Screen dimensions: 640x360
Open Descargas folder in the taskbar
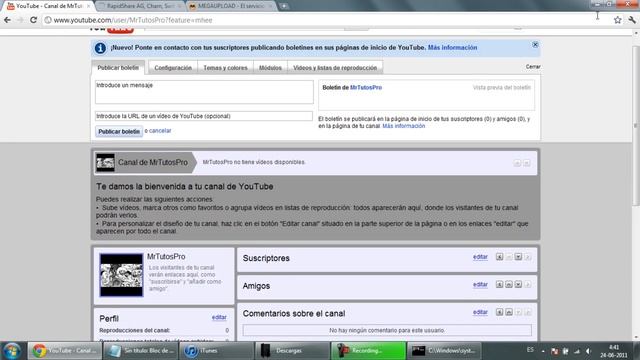tap(292, 351)
